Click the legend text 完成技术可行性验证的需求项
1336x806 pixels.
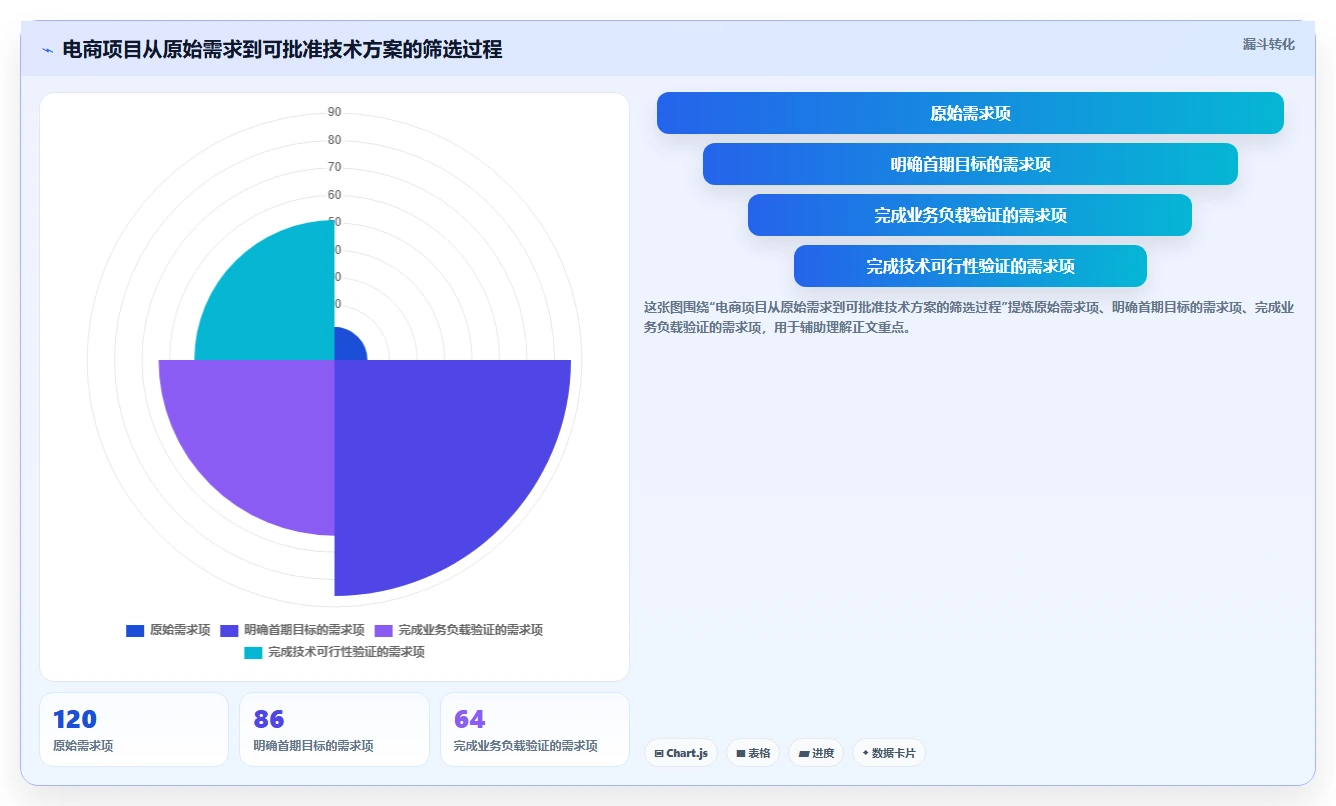[346, 652]
